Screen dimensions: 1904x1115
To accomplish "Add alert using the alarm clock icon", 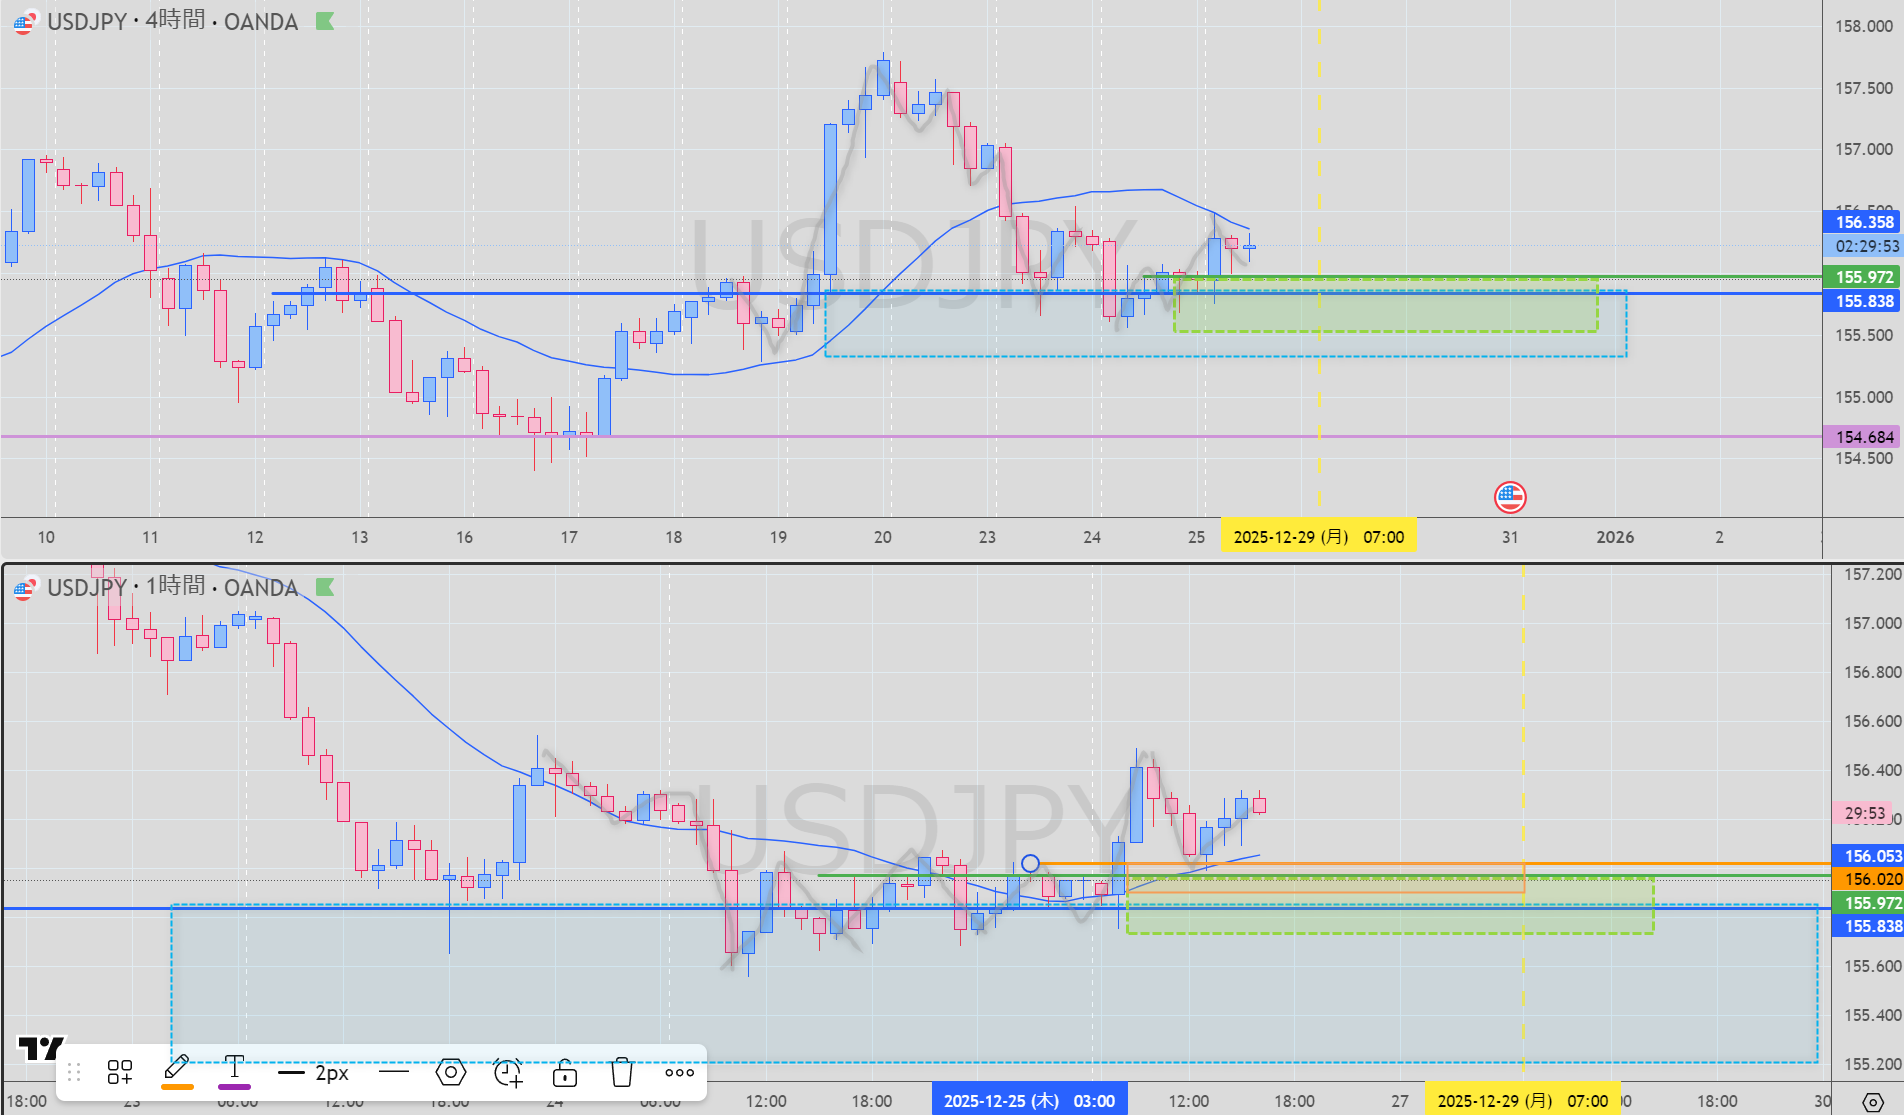I will (x=508, y=1072).
